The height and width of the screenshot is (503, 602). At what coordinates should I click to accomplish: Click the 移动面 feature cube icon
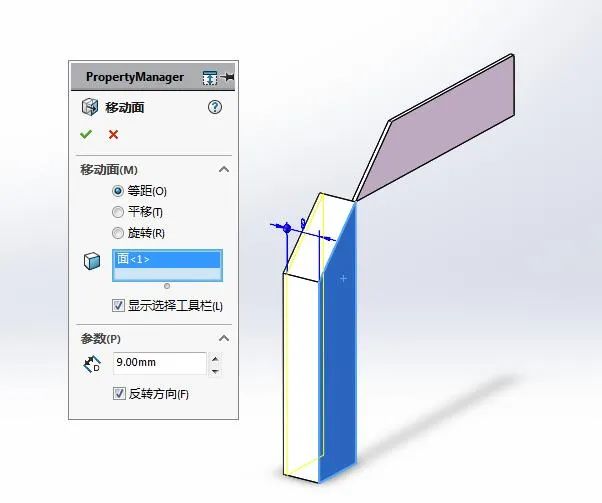coord(90,107)
